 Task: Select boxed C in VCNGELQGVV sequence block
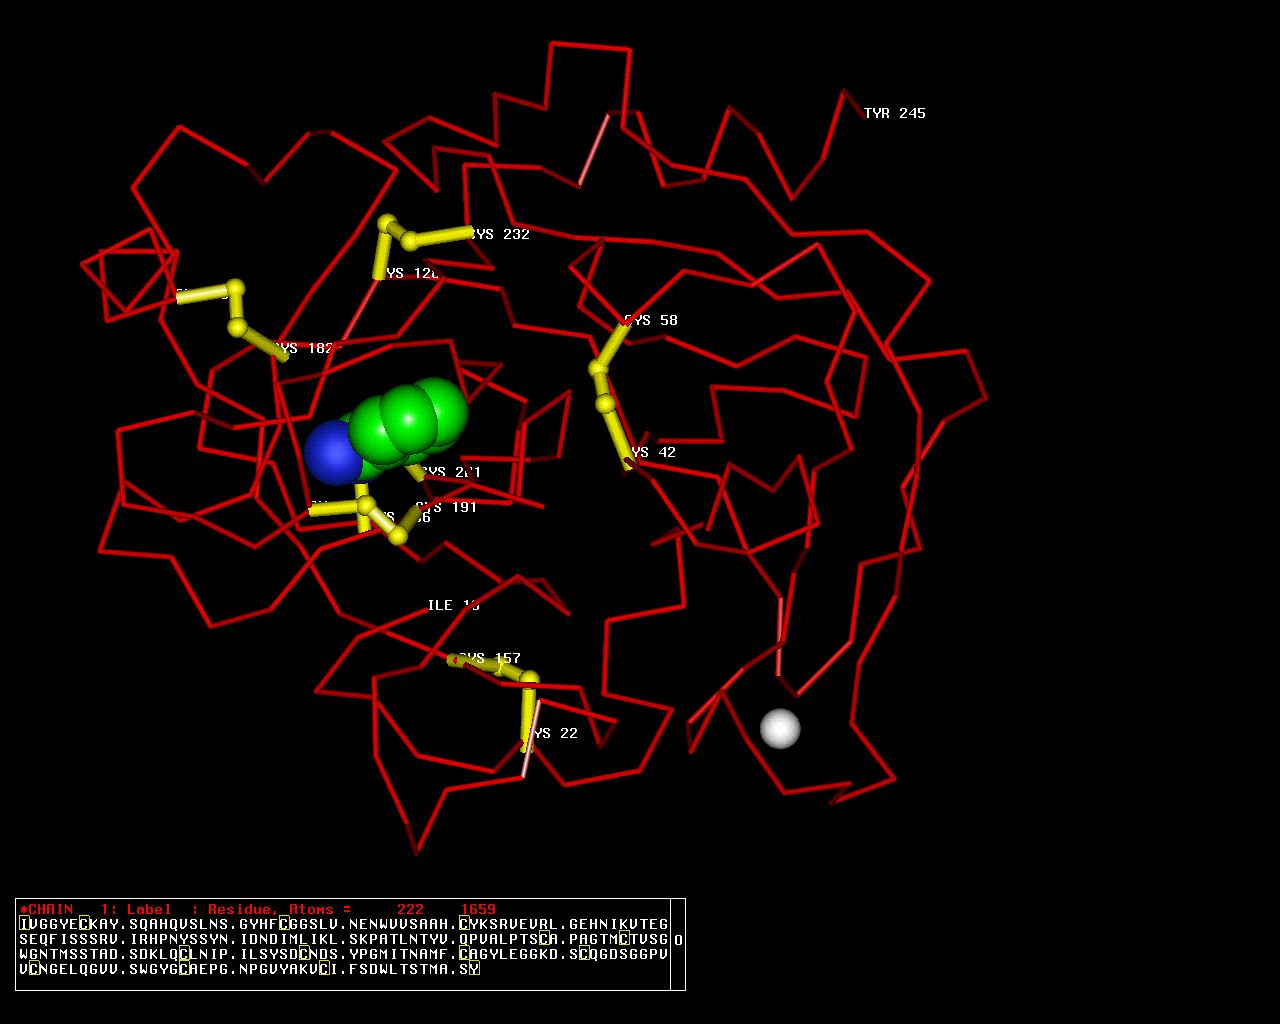(34, 969)
